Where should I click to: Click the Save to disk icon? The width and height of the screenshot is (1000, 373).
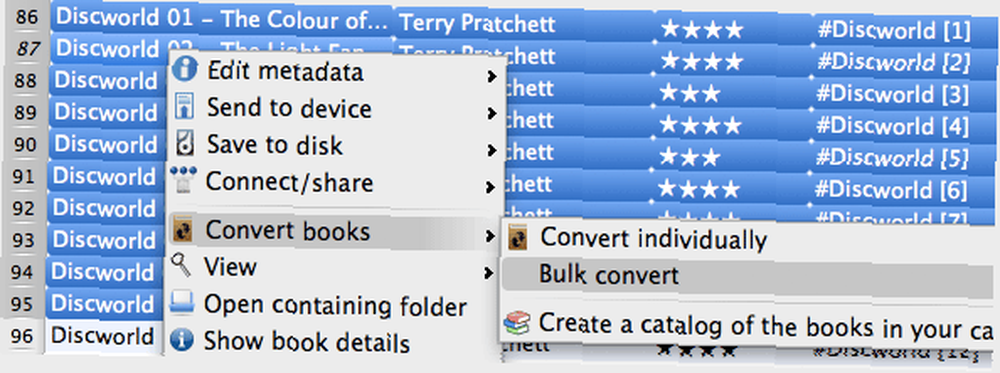click(x=184, y=144)
